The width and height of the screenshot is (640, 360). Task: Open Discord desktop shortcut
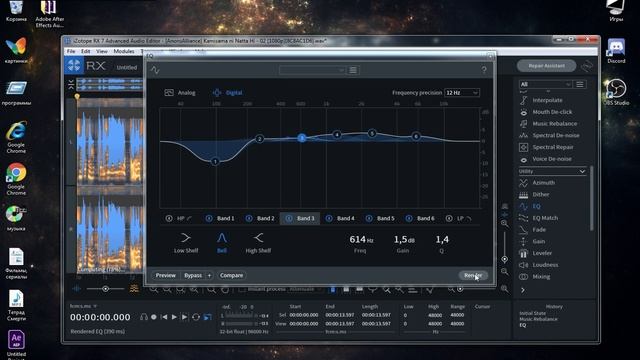616,51
